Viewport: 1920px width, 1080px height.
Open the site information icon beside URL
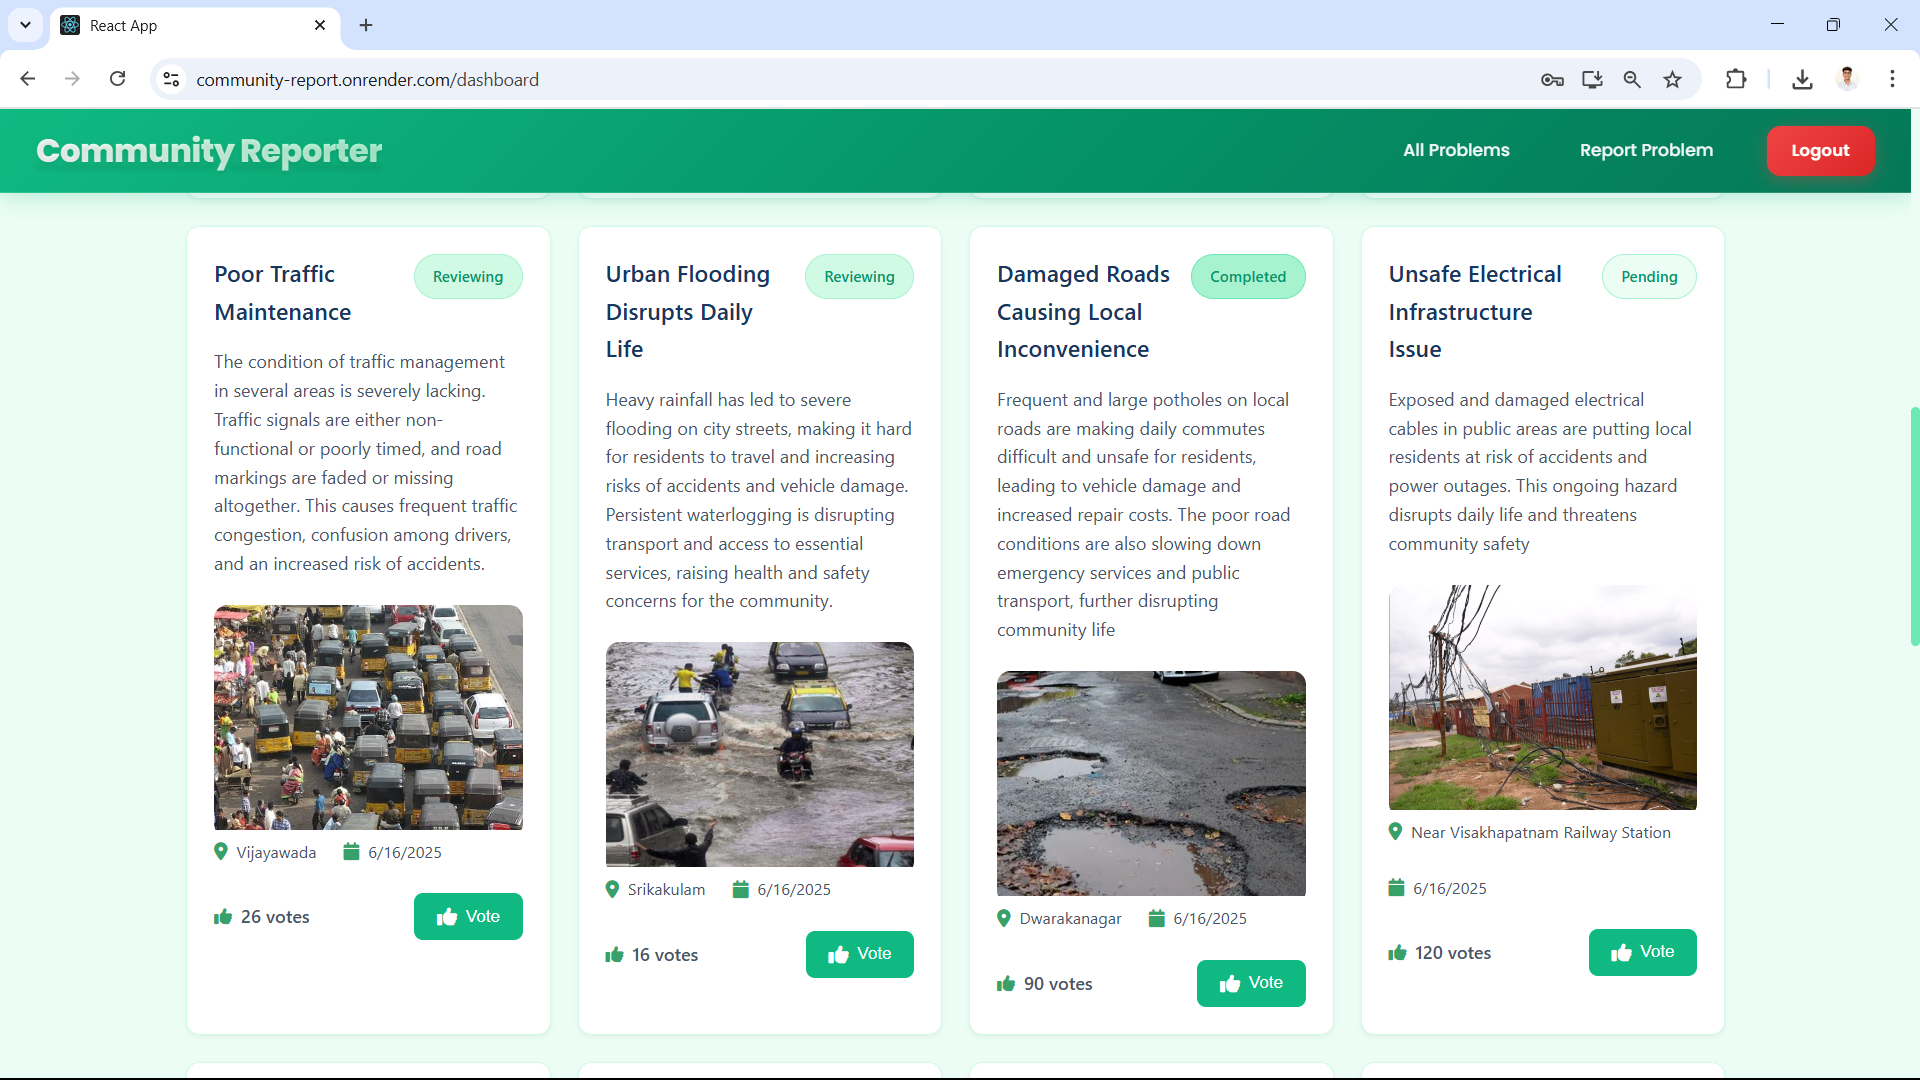coord(172,80)
